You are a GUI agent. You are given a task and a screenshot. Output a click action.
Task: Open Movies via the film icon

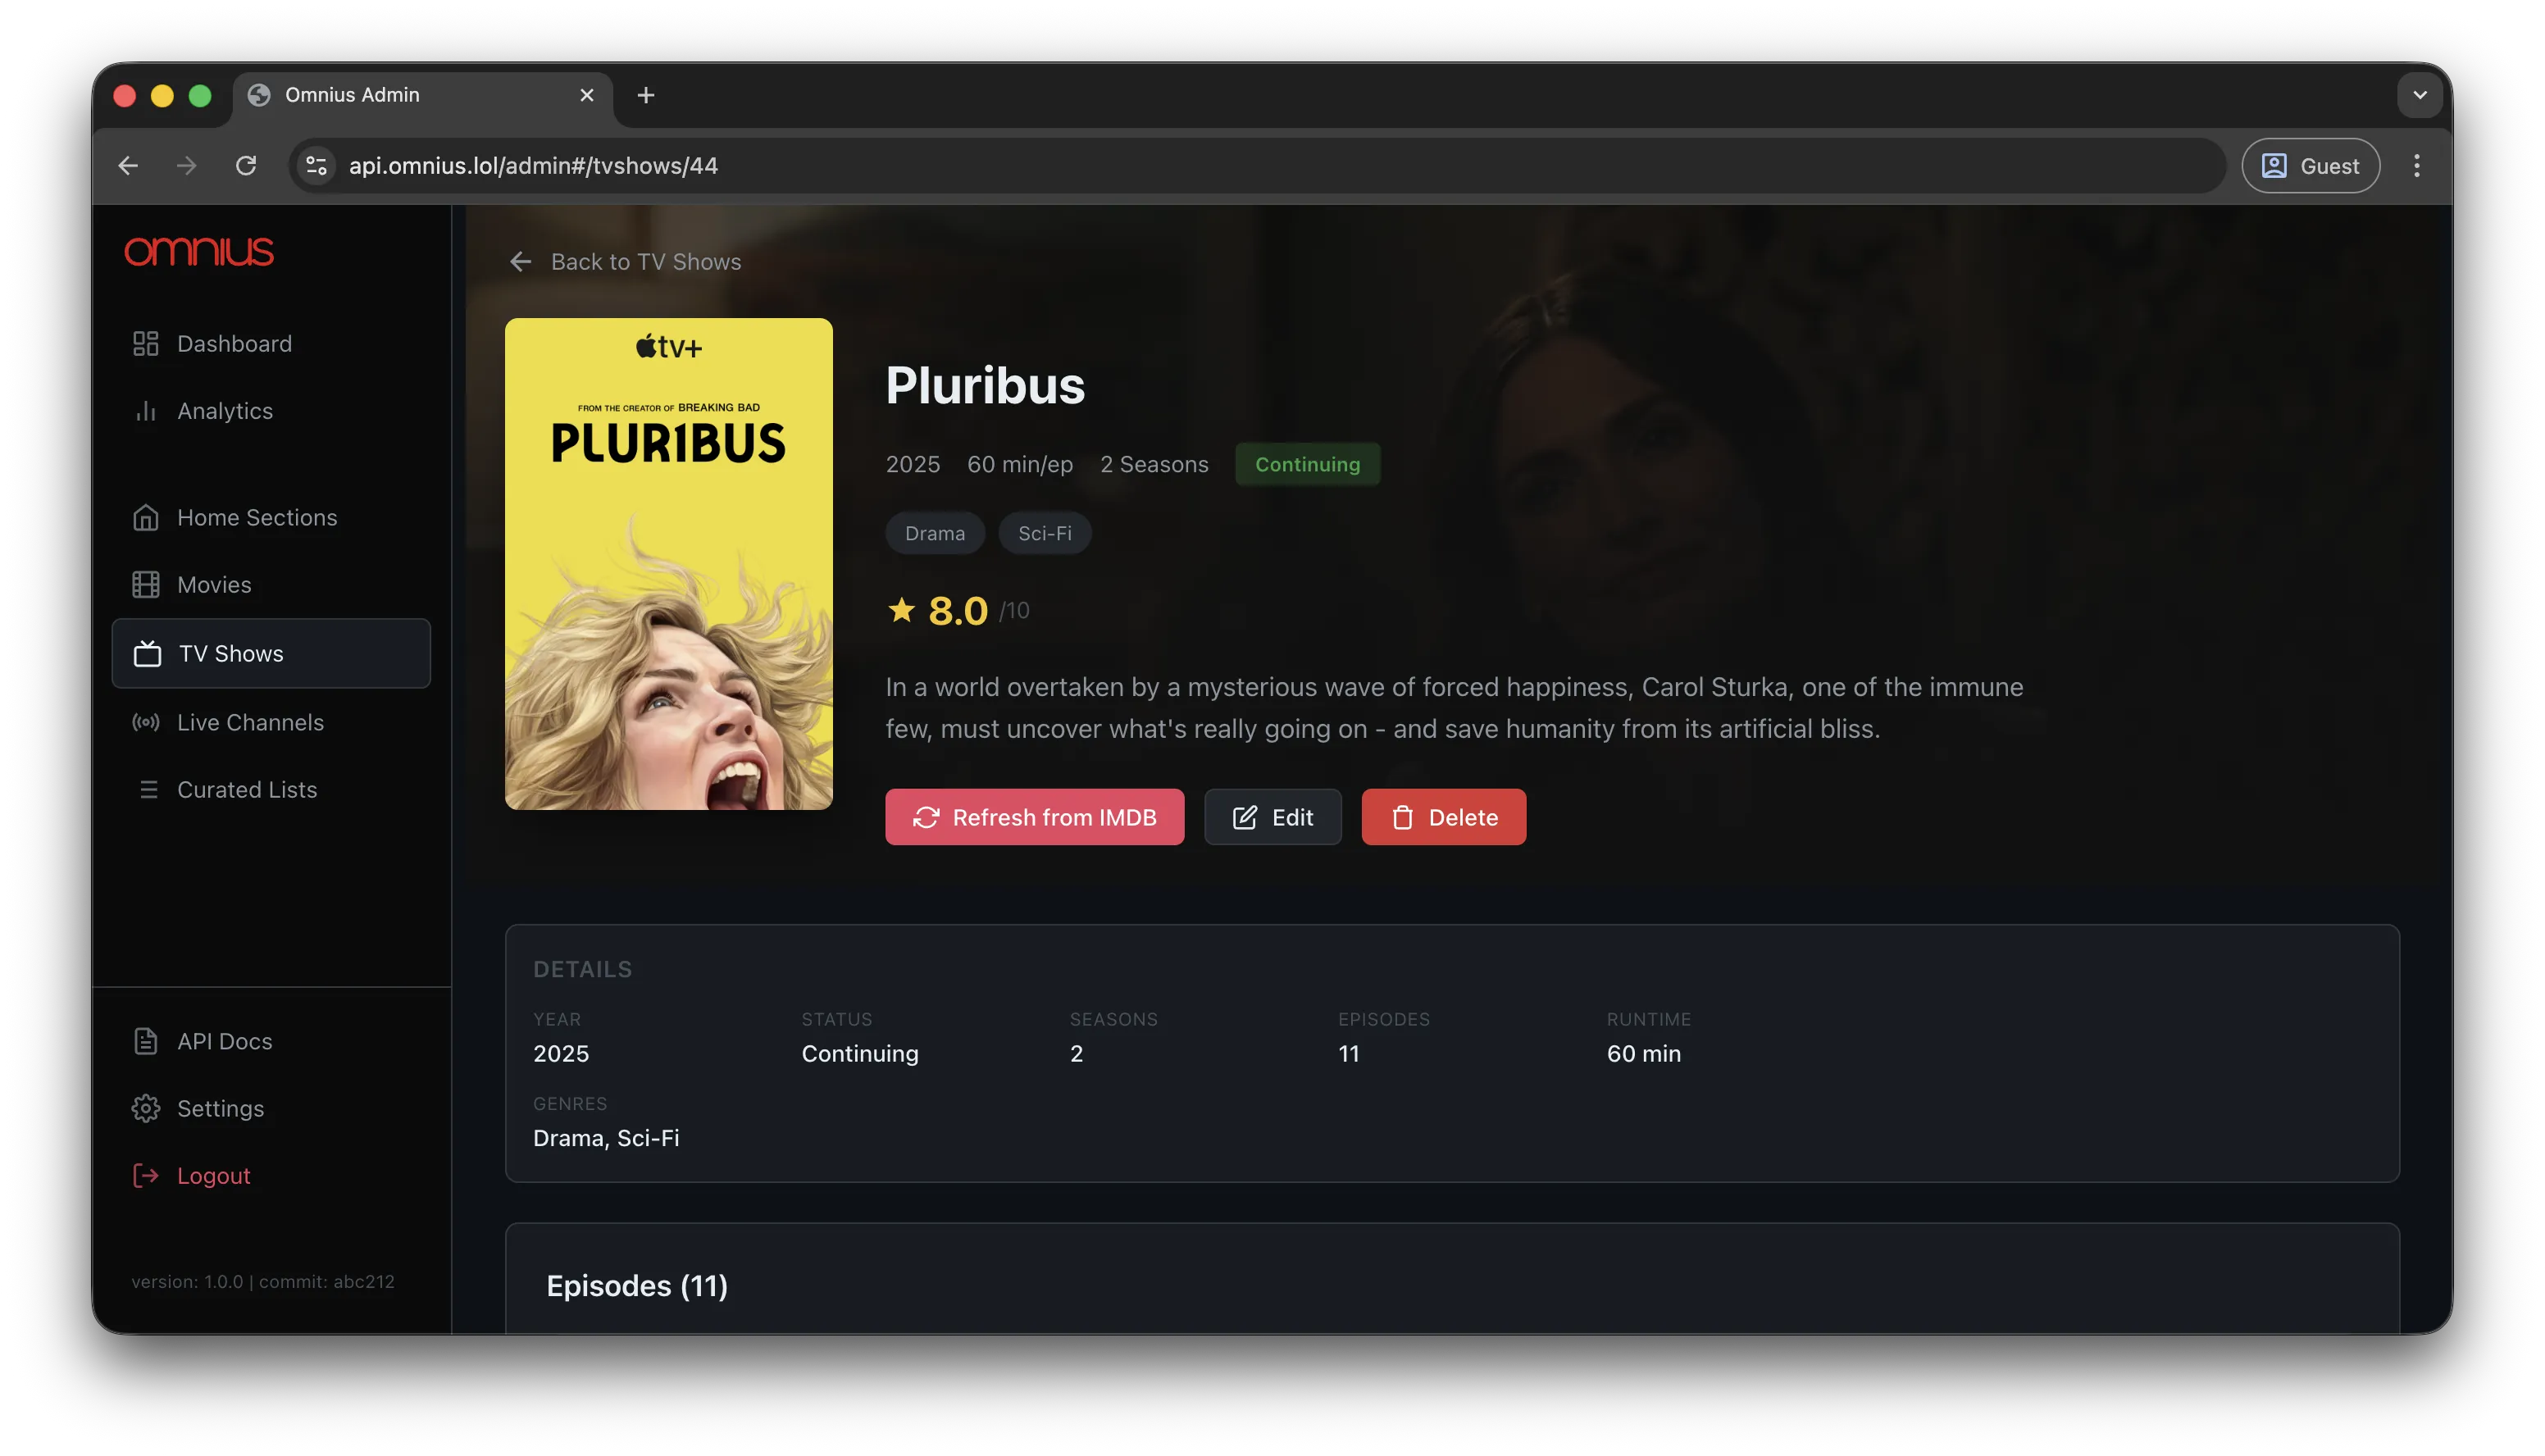[146, 585]
